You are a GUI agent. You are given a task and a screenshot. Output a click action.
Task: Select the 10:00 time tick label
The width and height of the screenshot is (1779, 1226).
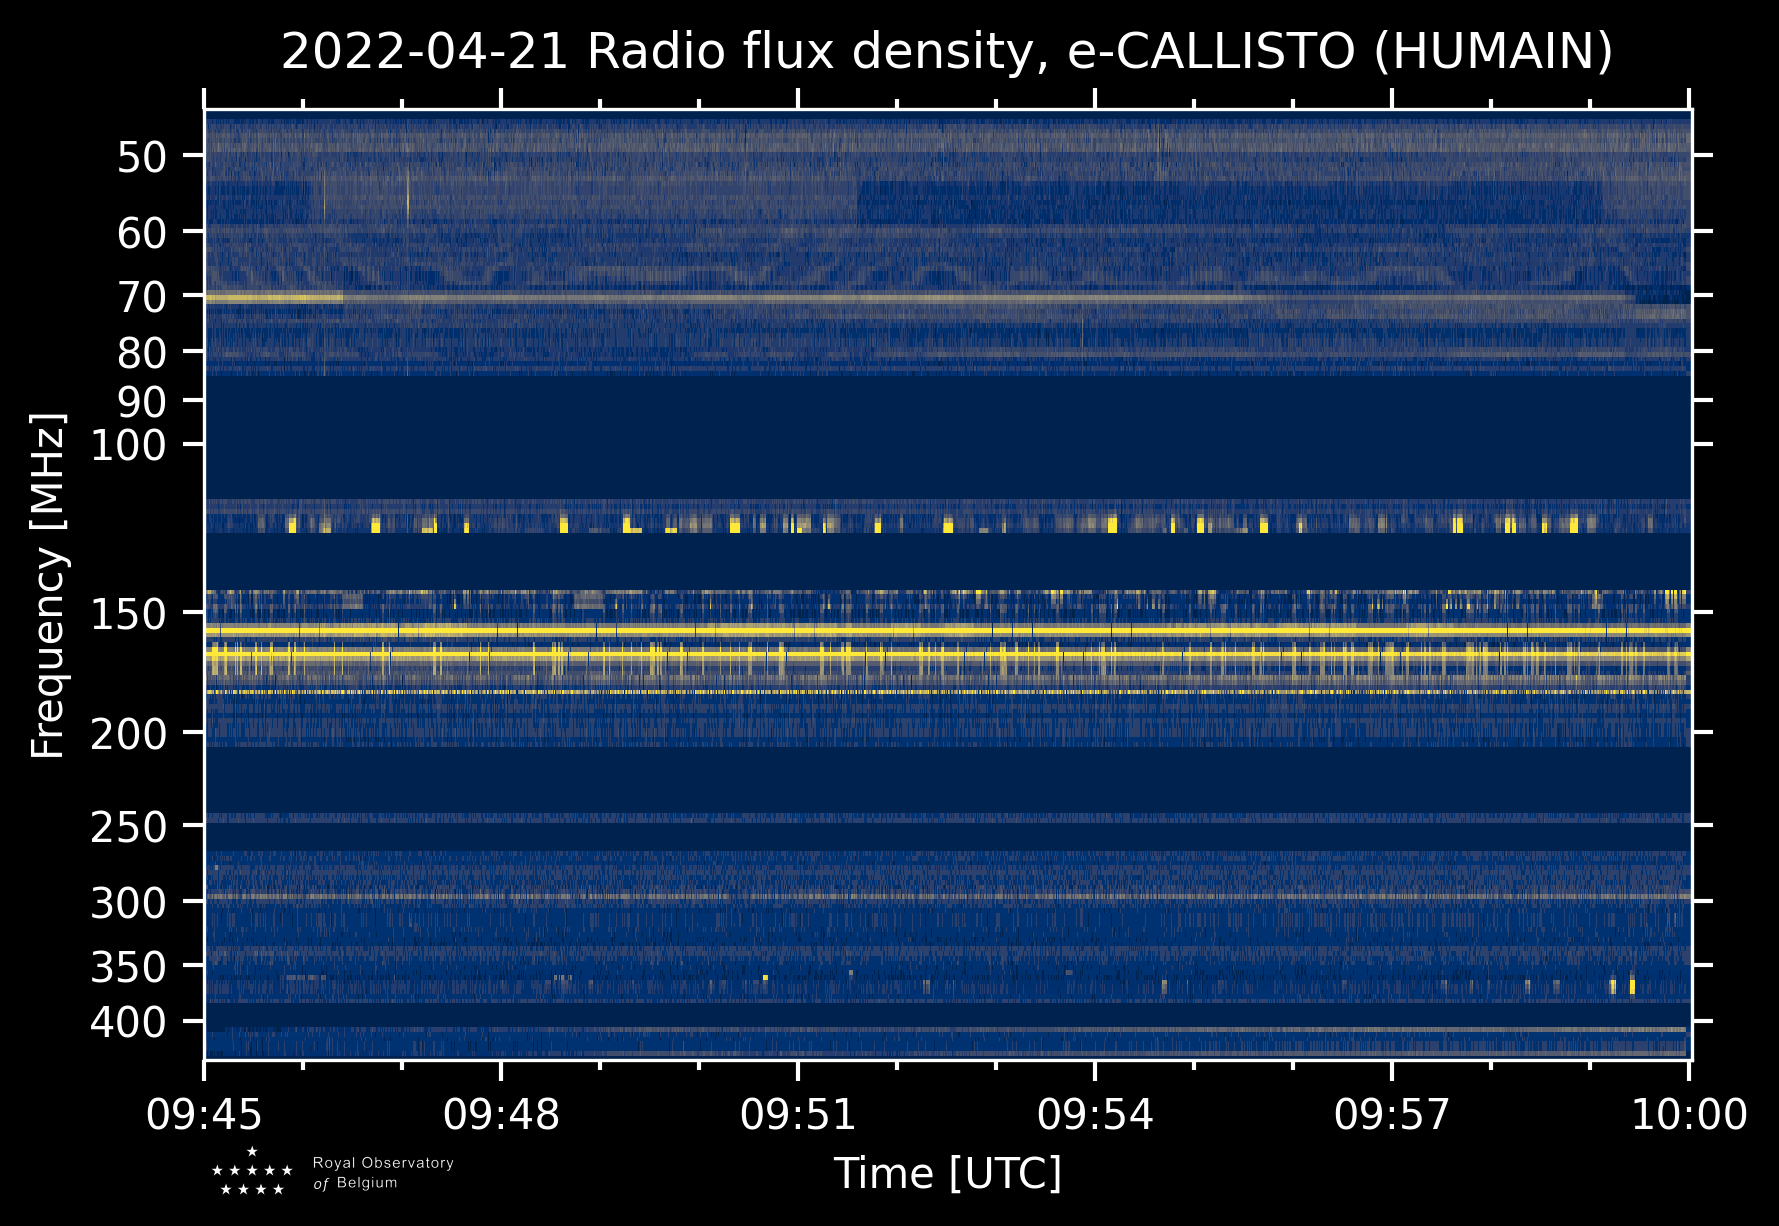1689,1115
